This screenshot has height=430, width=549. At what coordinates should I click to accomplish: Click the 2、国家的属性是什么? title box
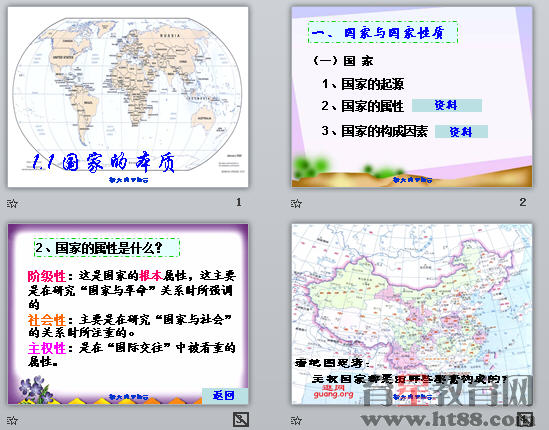107,248
